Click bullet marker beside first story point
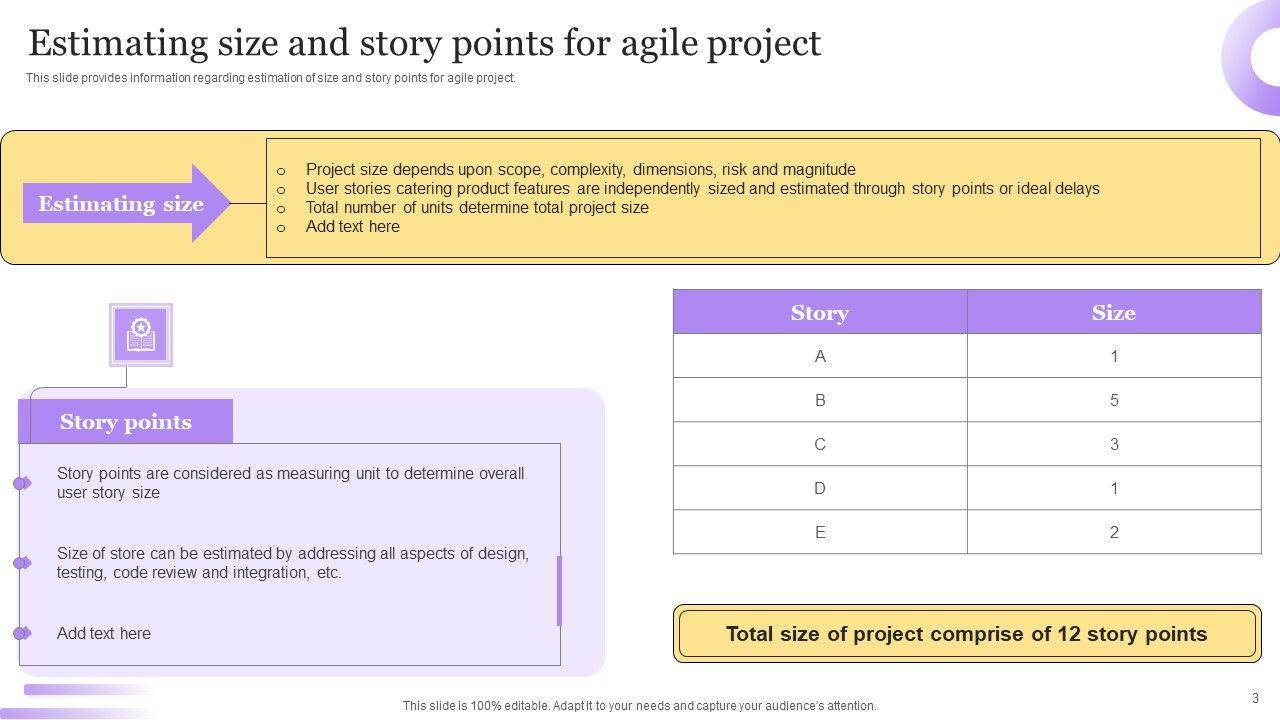 pyautogui.click(x=21, y=484)
